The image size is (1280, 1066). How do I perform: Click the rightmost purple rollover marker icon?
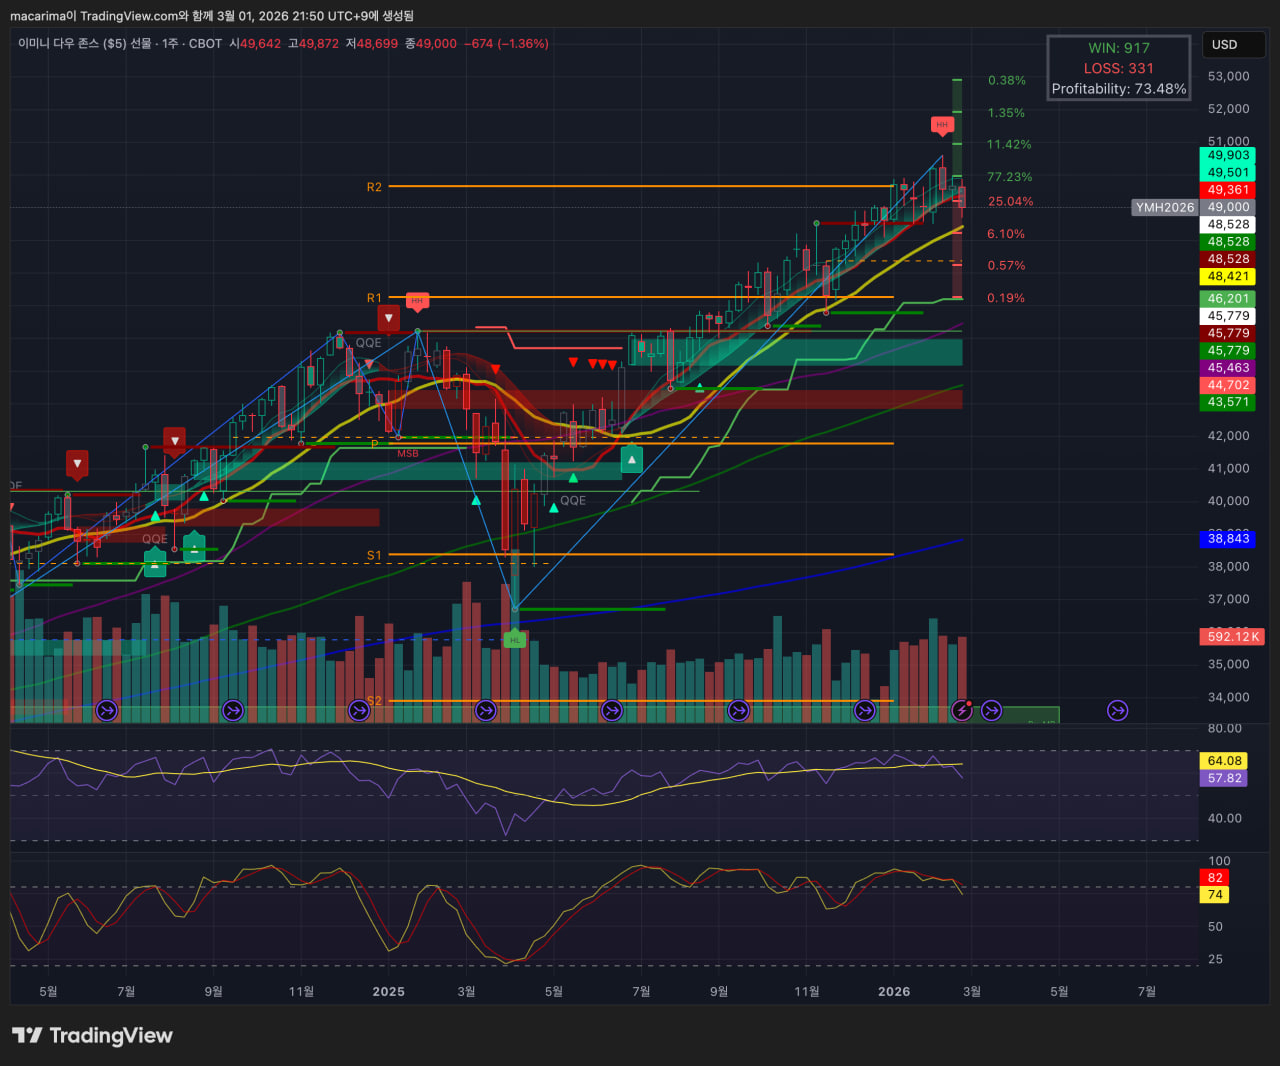pos(1117,710)
